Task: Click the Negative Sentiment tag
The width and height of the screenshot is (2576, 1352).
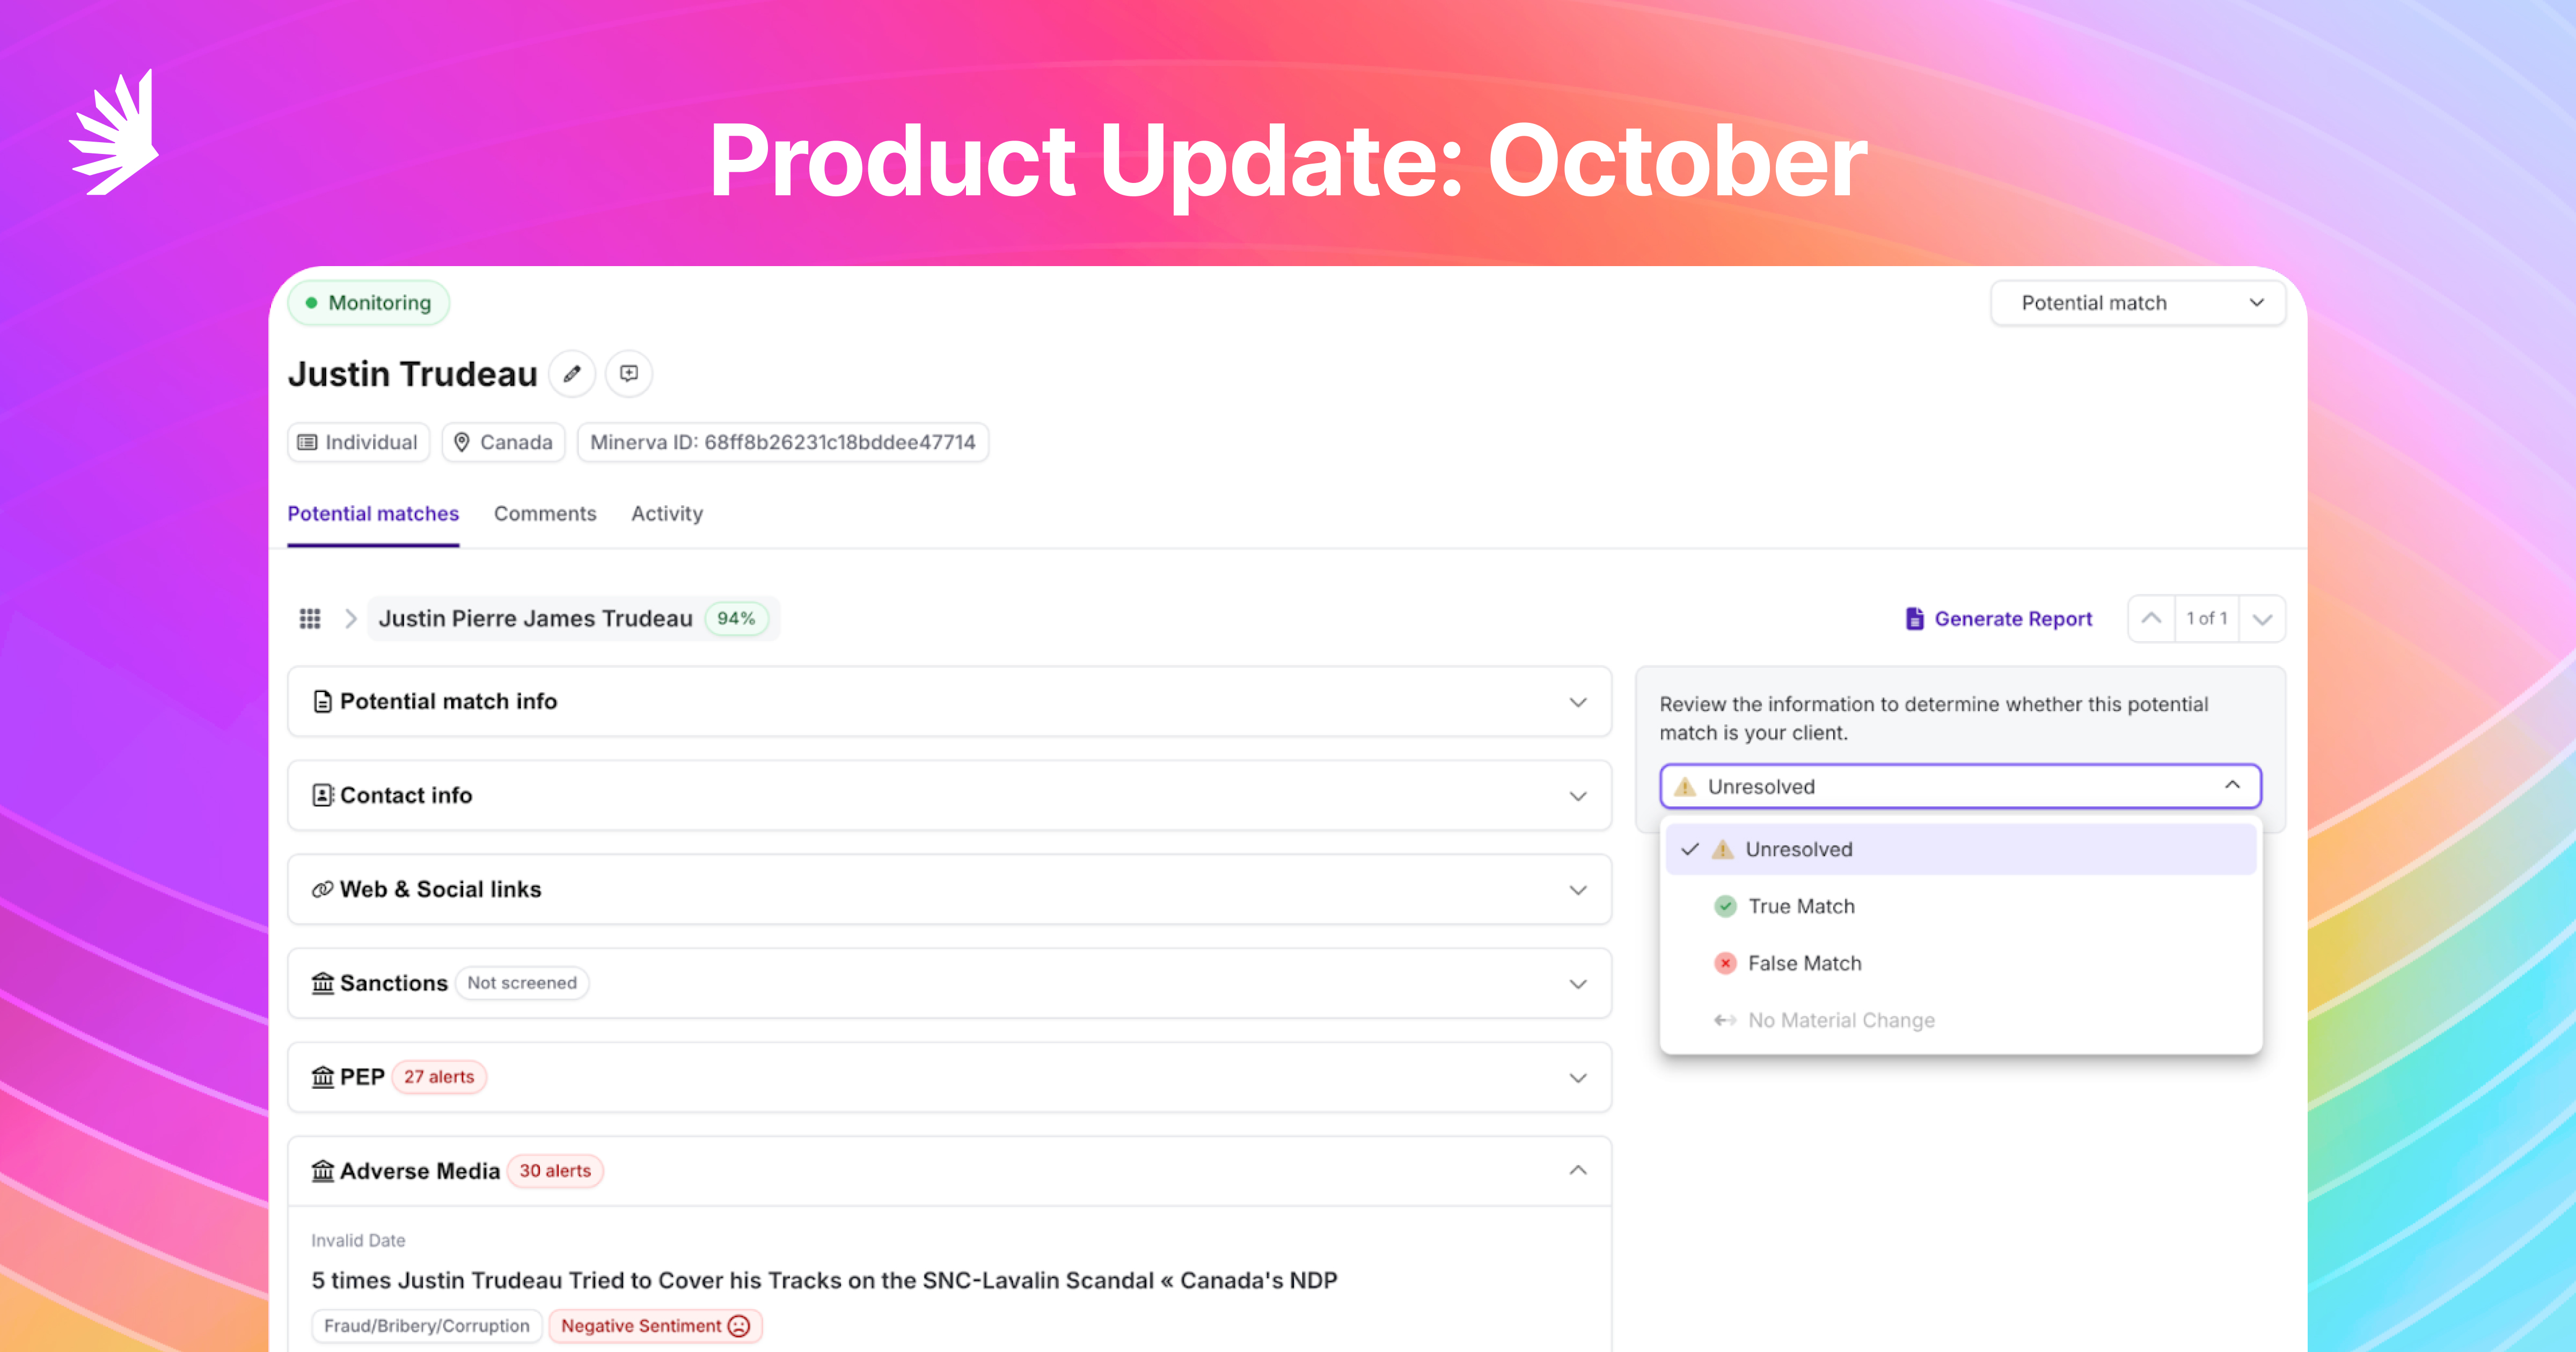Action: [x=655, y=1326]
